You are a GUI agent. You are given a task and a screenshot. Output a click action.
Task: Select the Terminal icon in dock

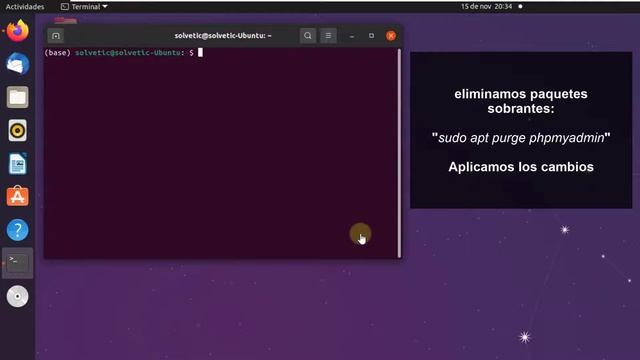[18, 263]
